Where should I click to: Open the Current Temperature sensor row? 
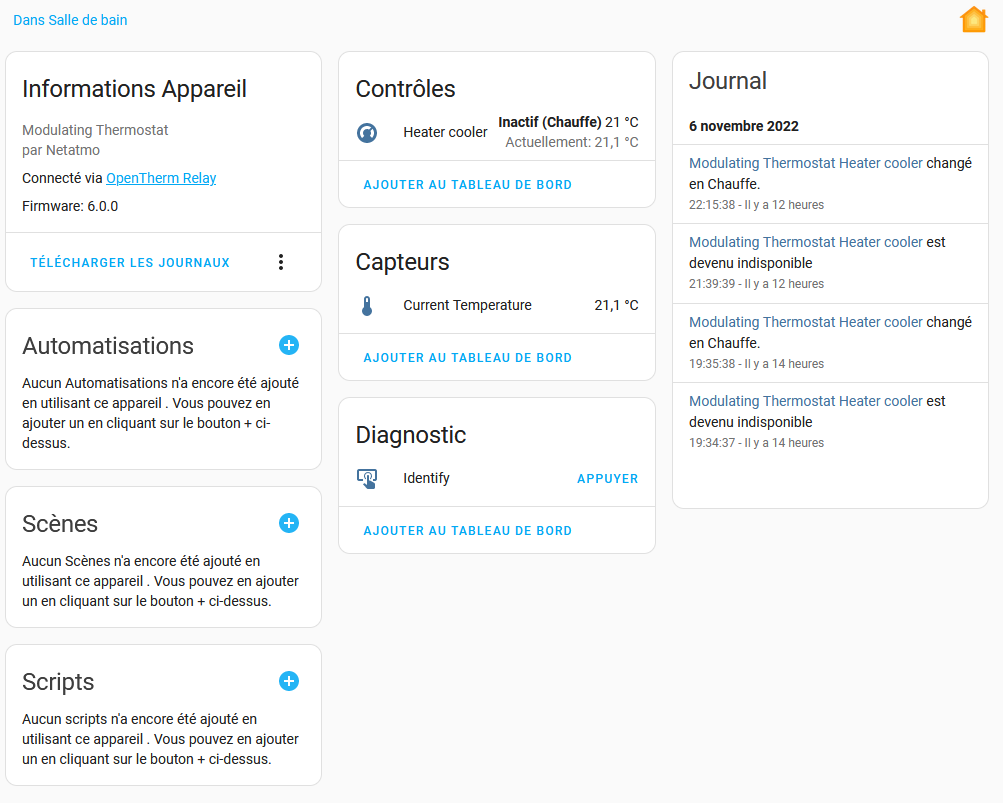coord(497,306)
